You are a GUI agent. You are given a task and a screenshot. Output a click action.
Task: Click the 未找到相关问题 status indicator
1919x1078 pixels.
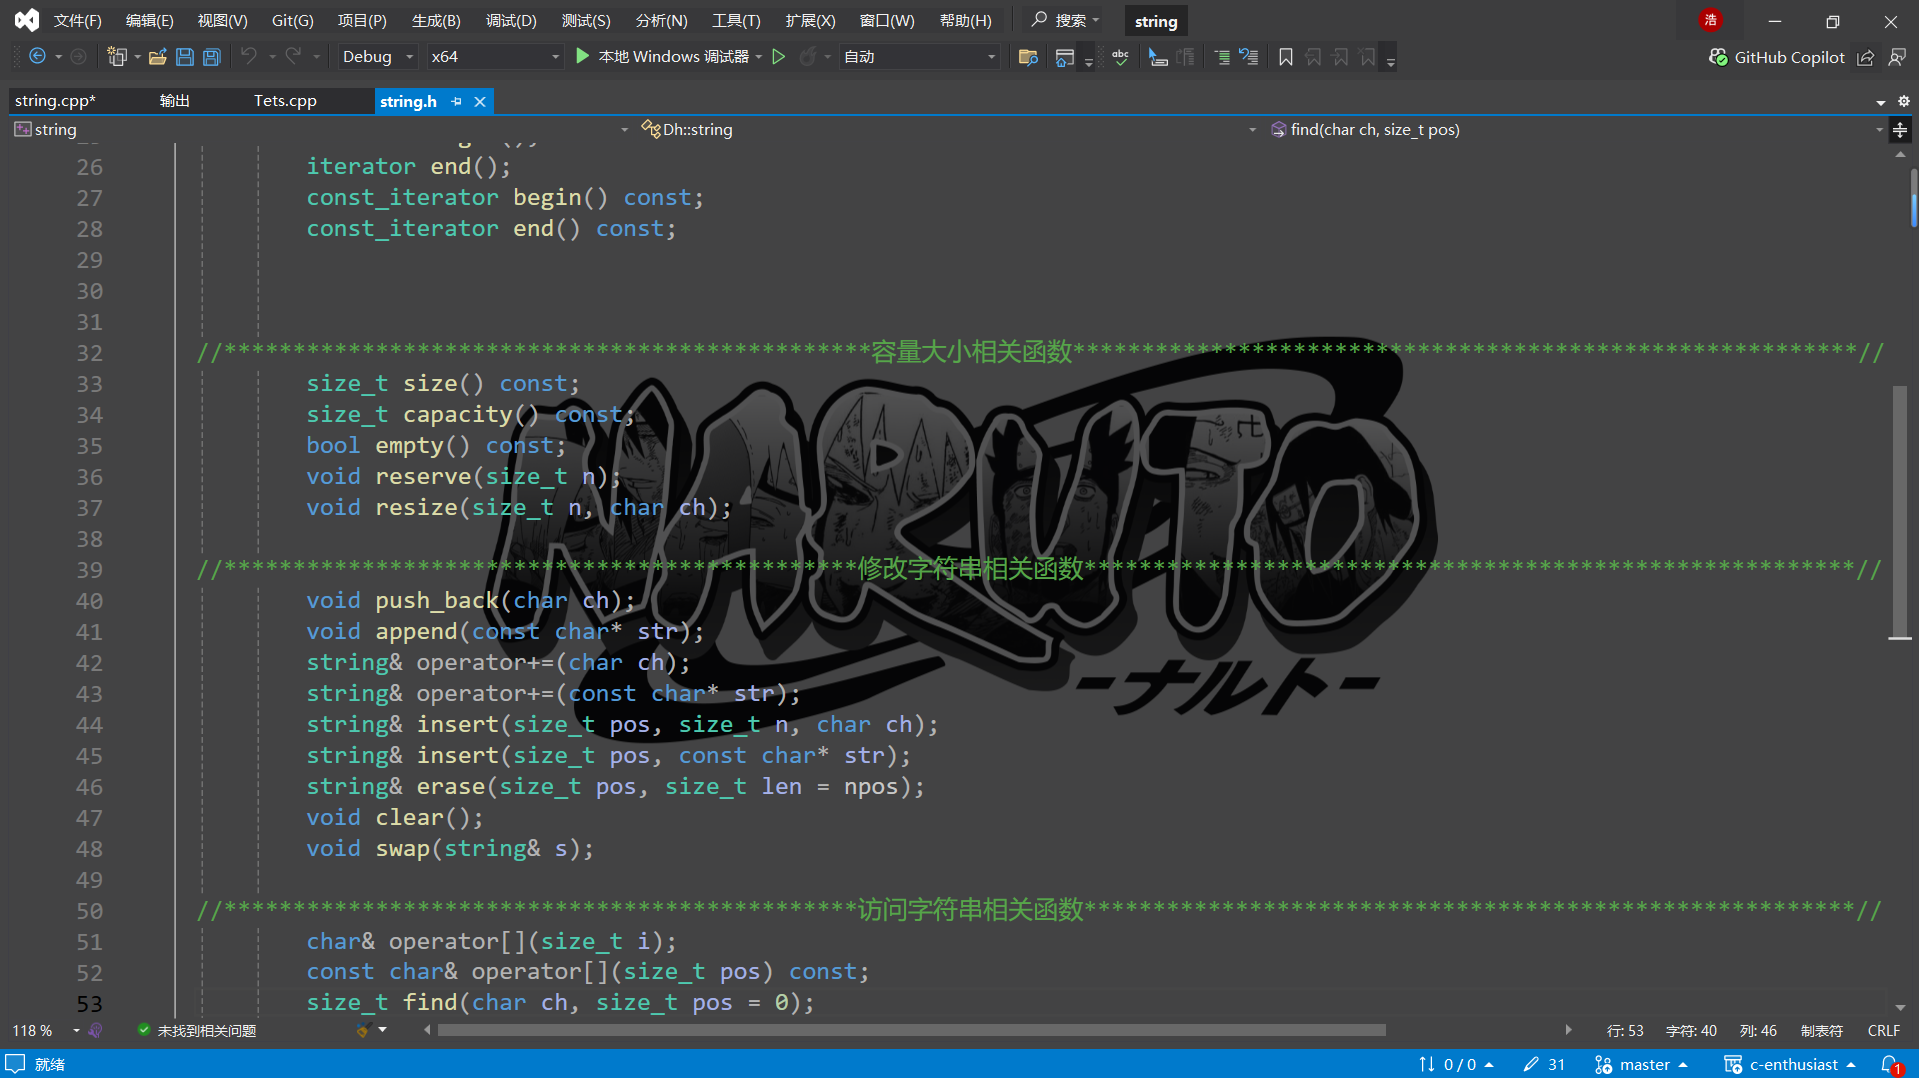tap(197, 1031)
